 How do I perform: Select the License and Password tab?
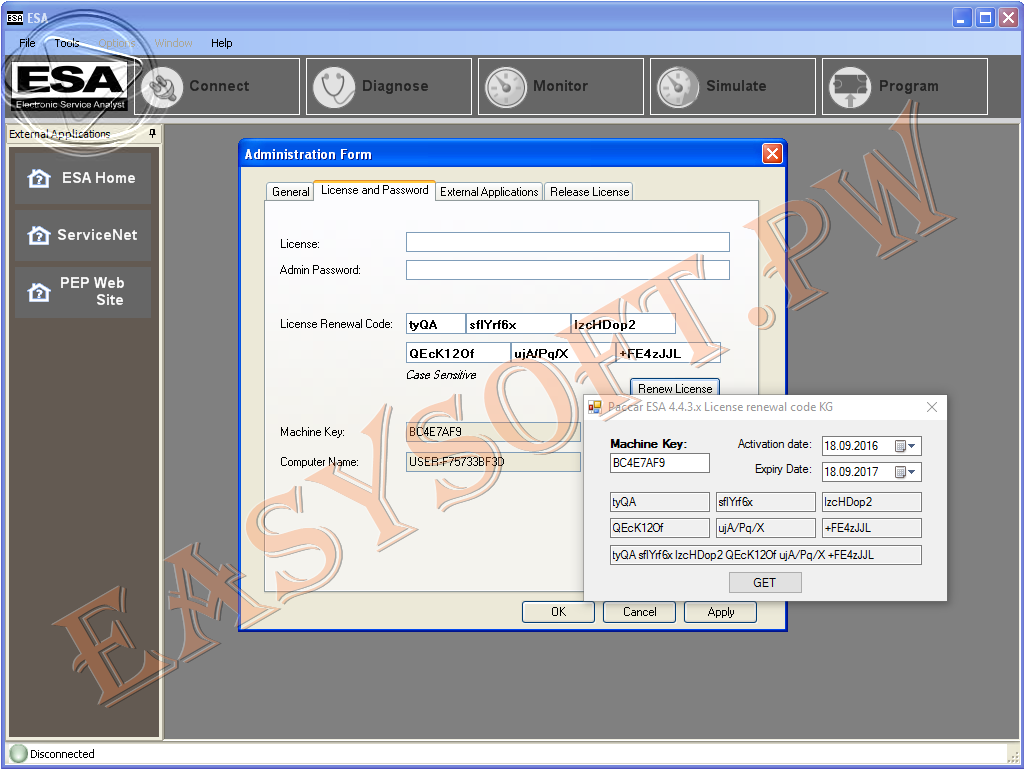tap(375, 190)
